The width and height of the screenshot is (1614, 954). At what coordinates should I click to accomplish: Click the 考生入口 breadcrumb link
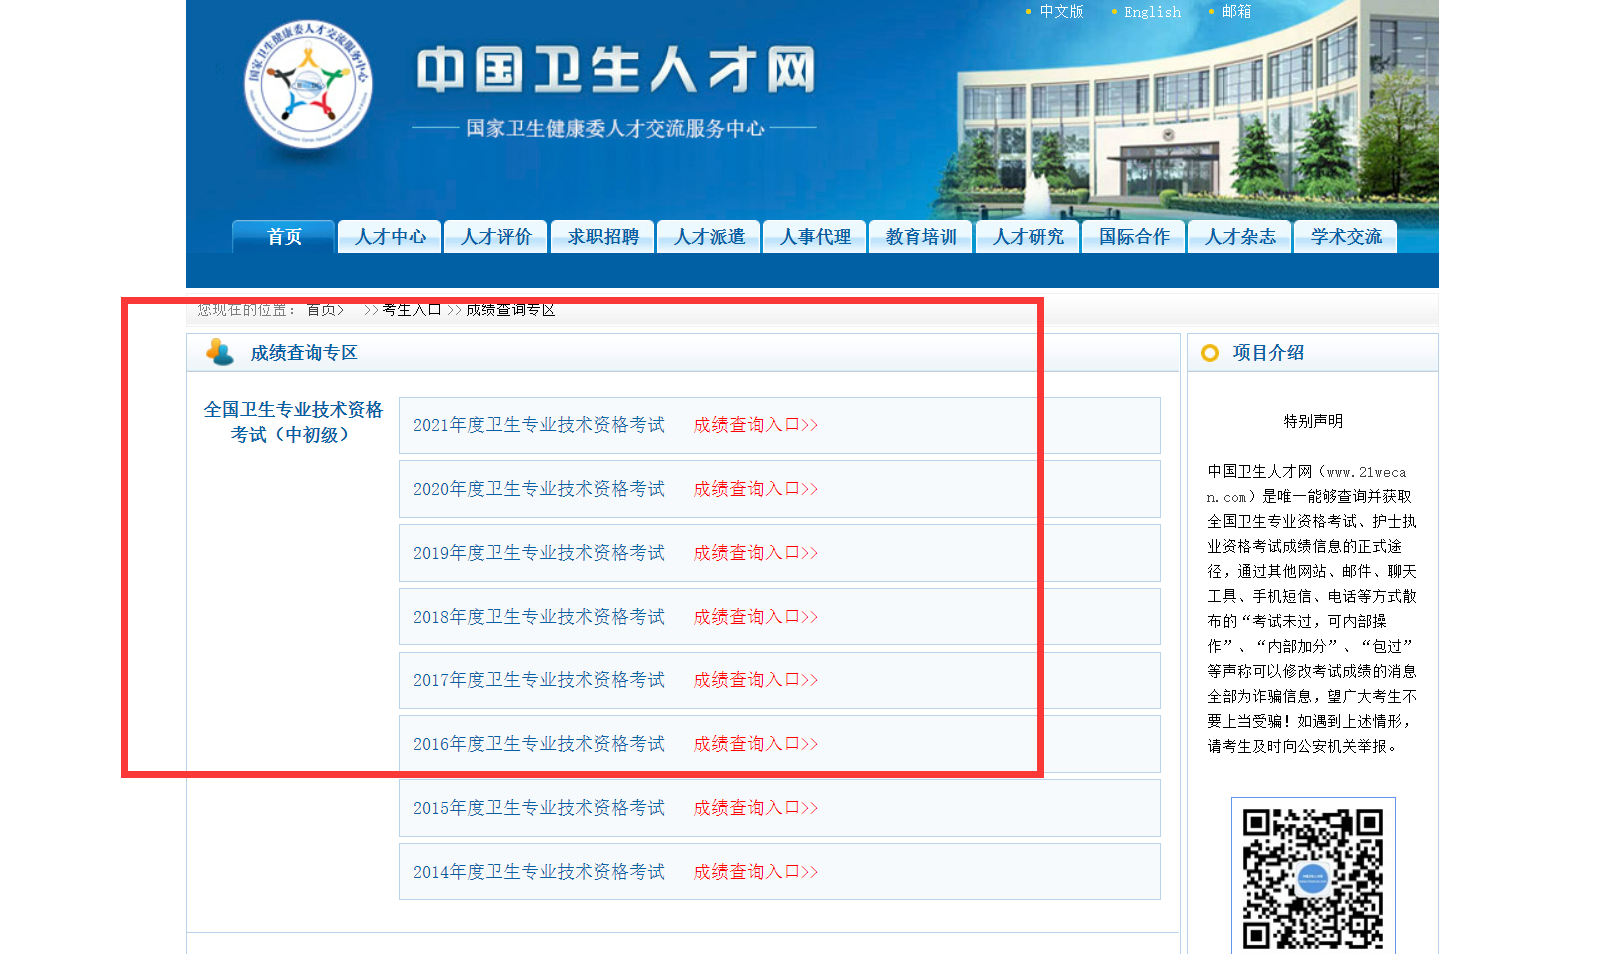pos(411,310)
